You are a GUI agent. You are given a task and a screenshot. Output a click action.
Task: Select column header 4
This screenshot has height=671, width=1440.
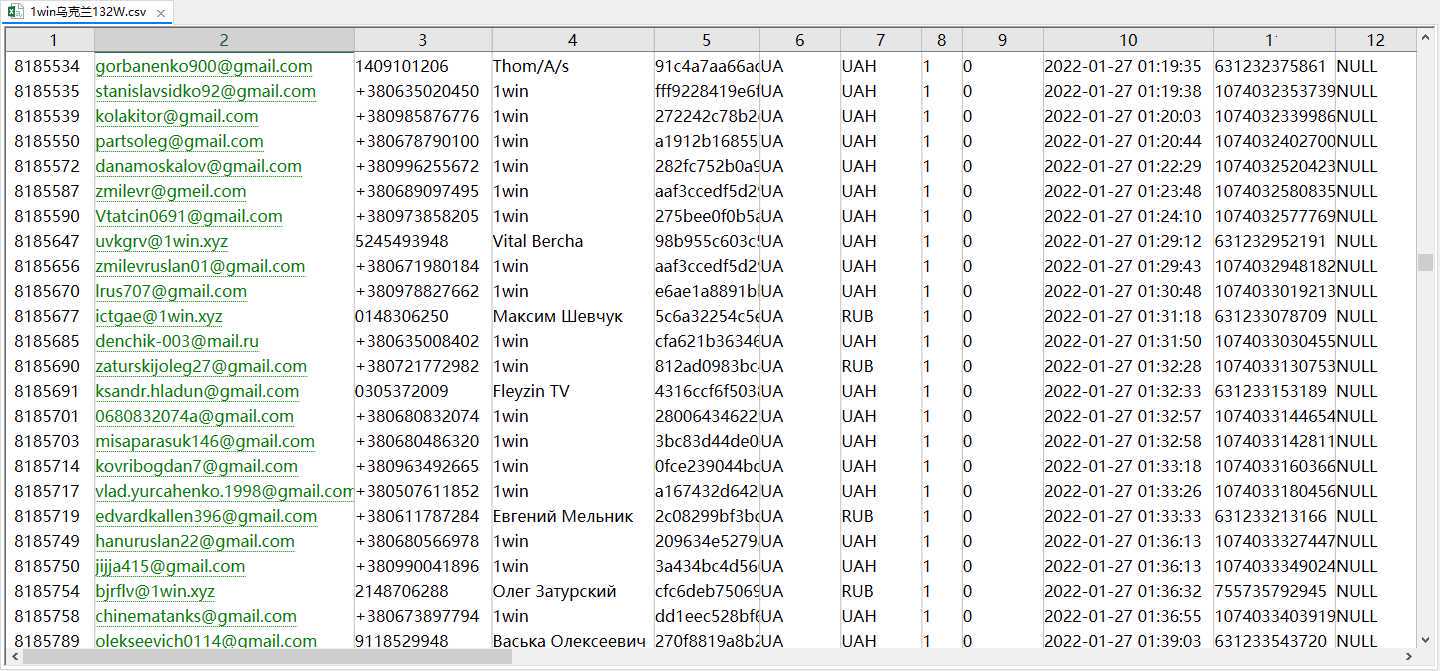click(x=573, y=40)
